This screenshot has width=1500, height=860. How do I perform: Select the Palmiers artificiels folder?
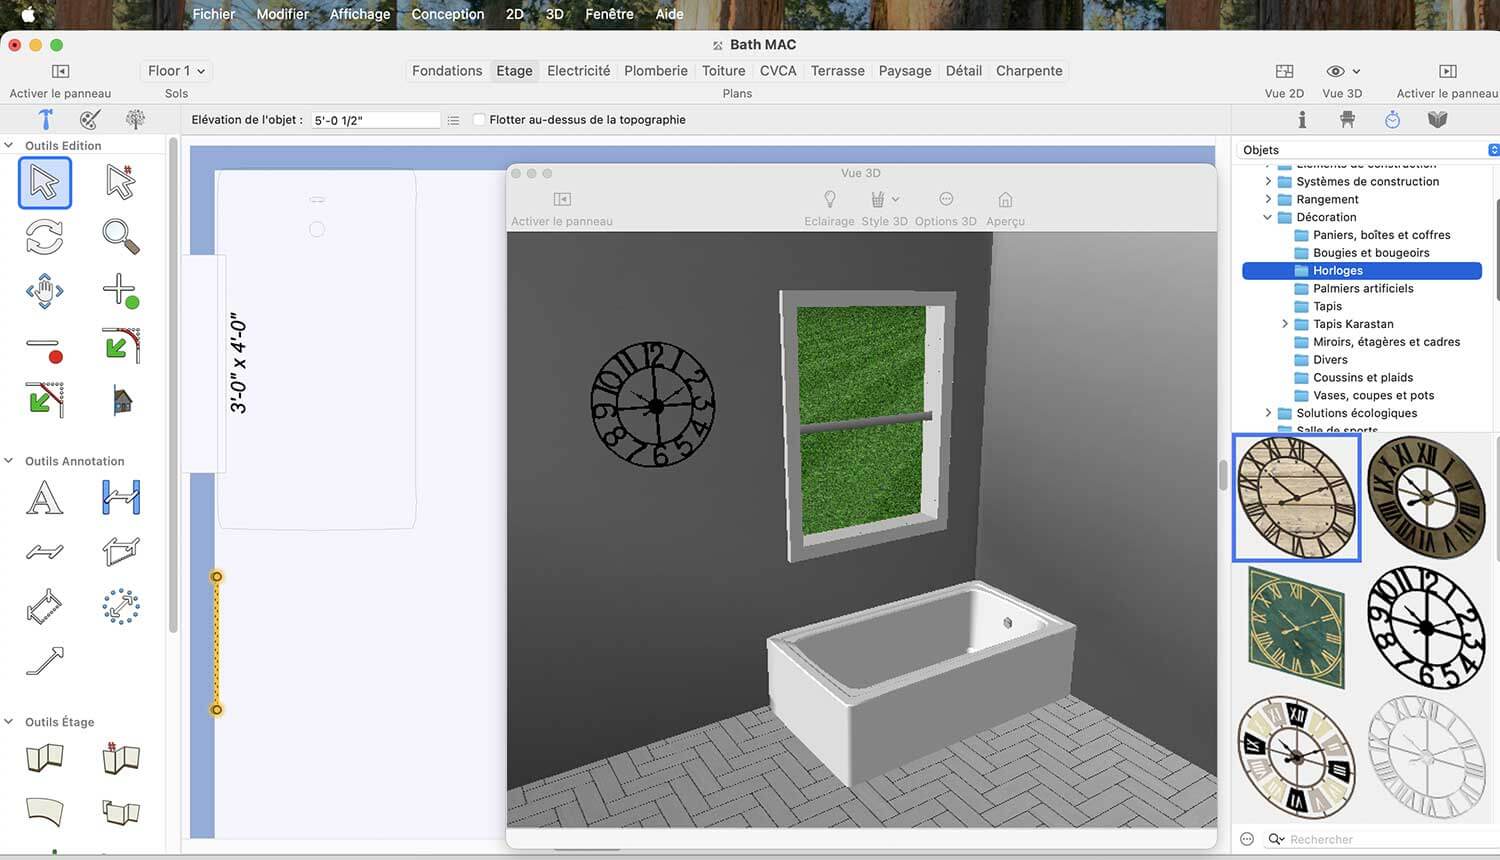pyautogui.click(x=1362, y=288)
